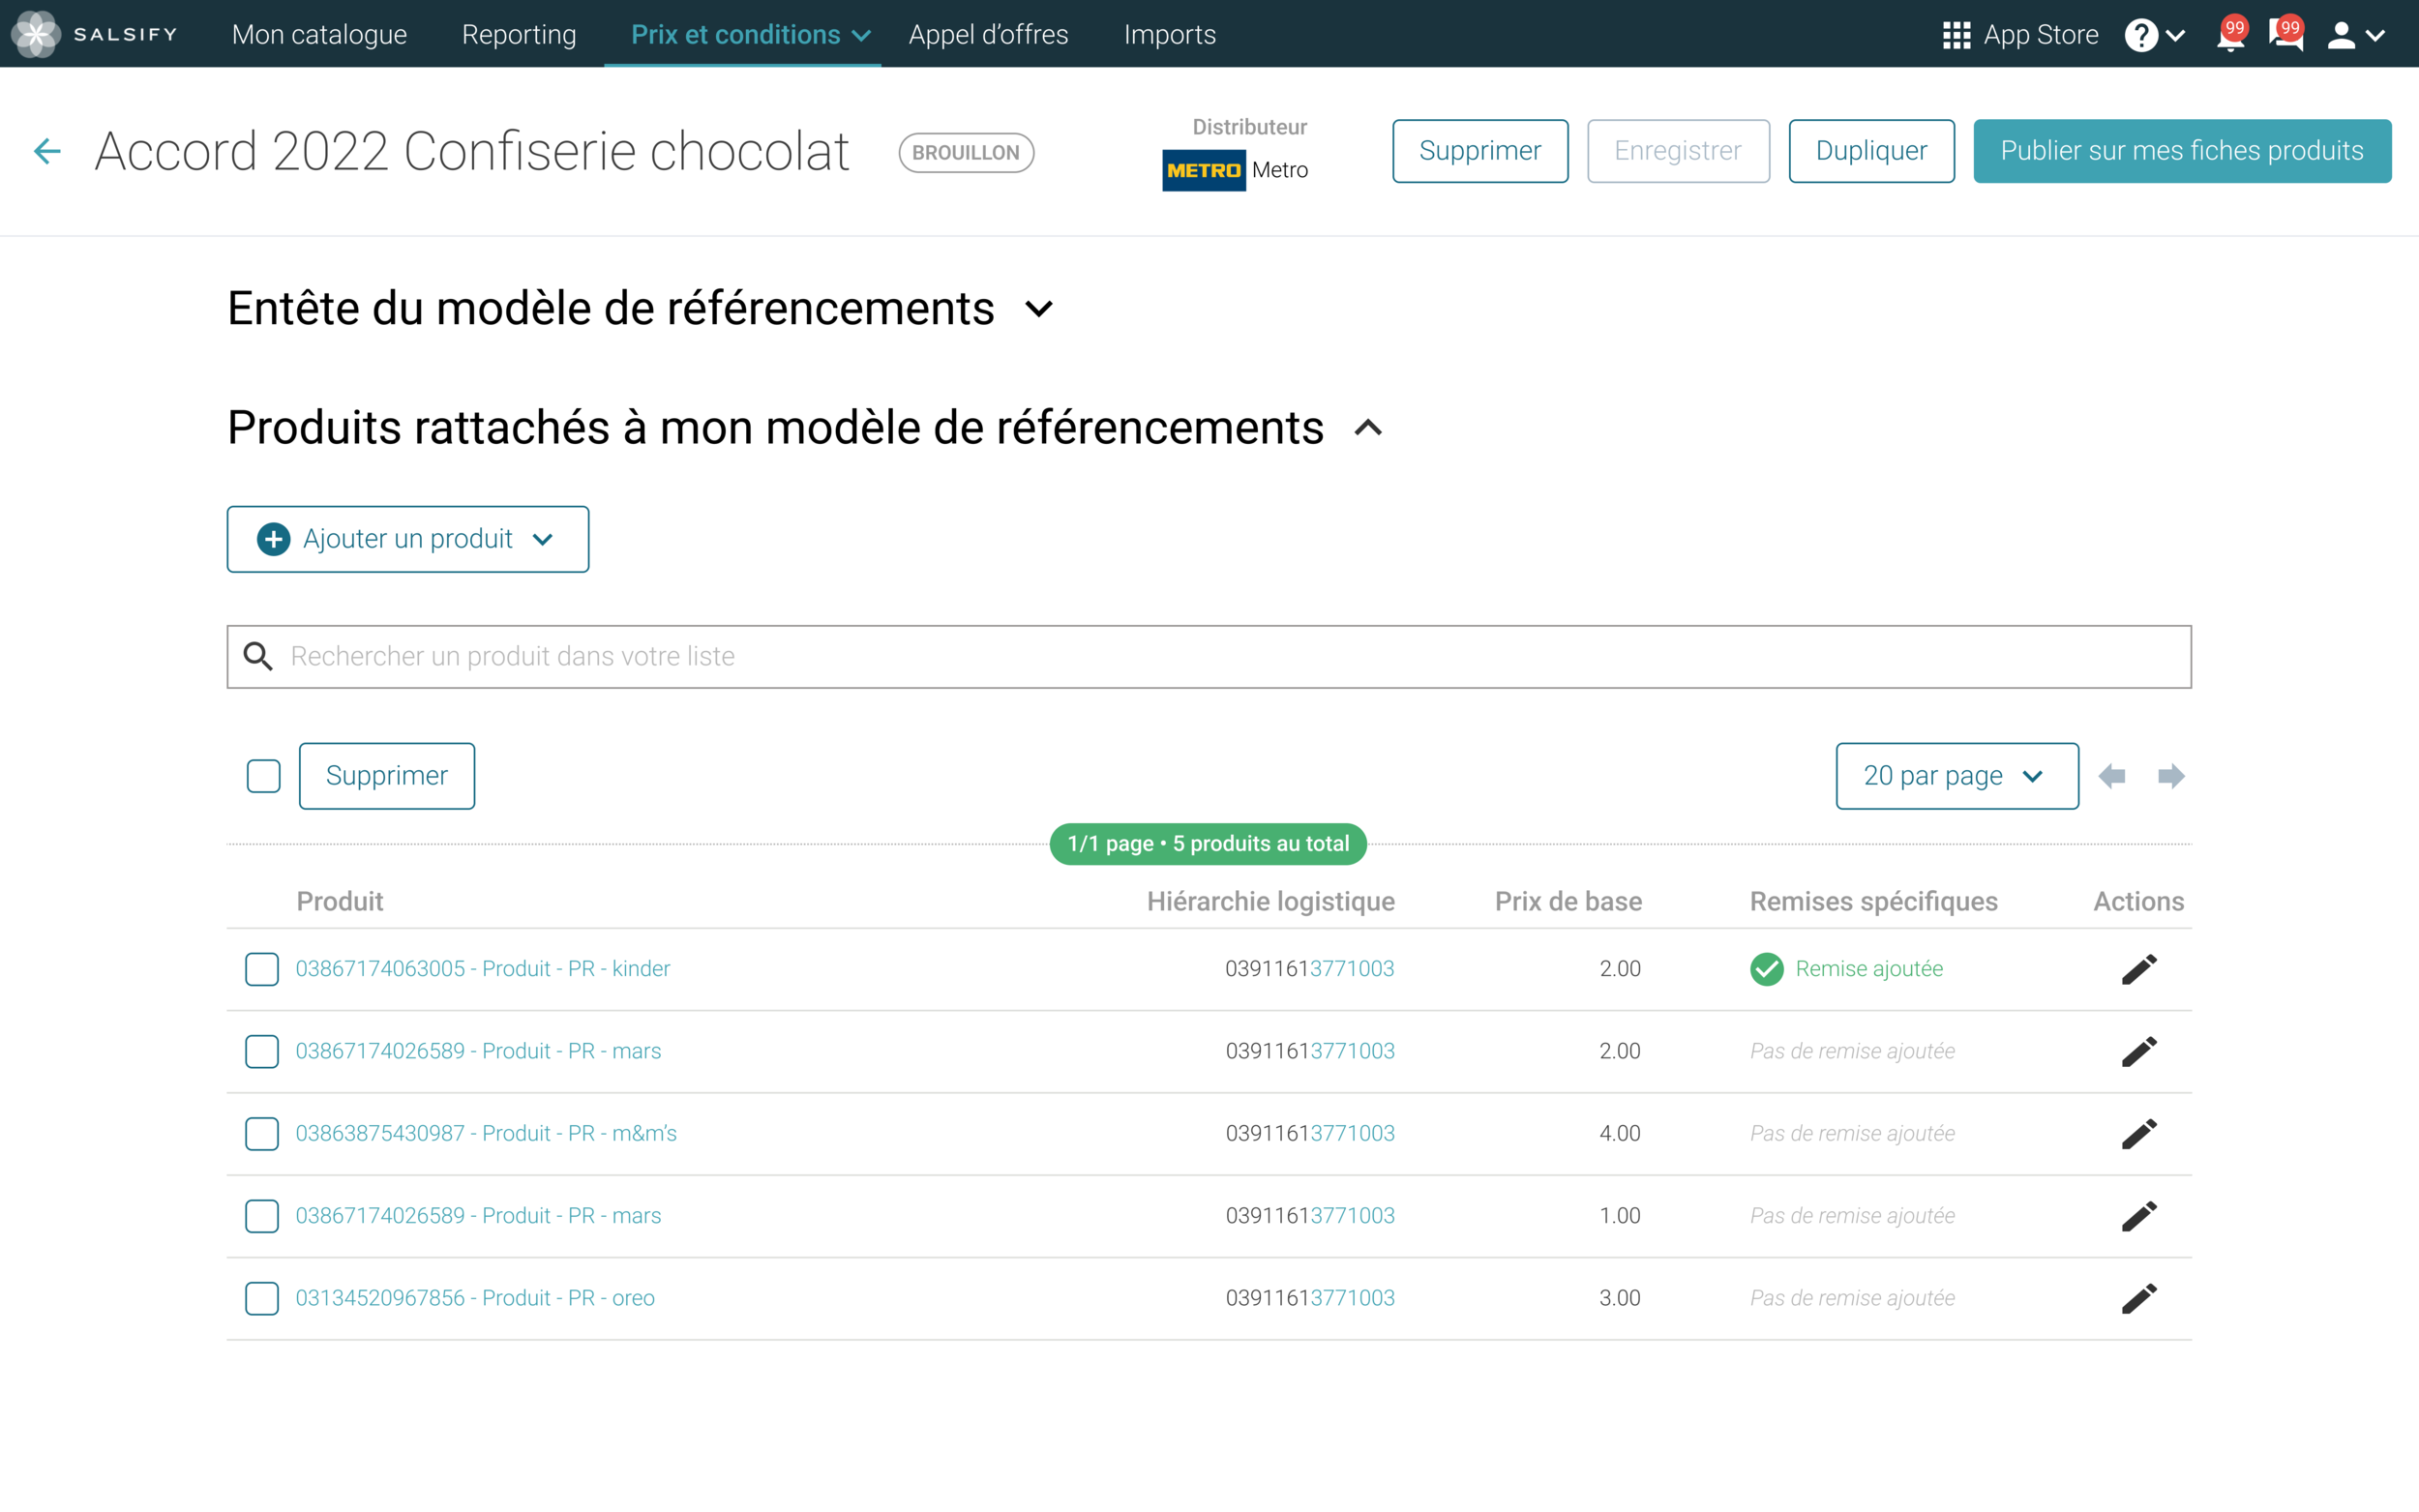Click the search magnifier icon

pyautogui.click(x=258, y=656)
